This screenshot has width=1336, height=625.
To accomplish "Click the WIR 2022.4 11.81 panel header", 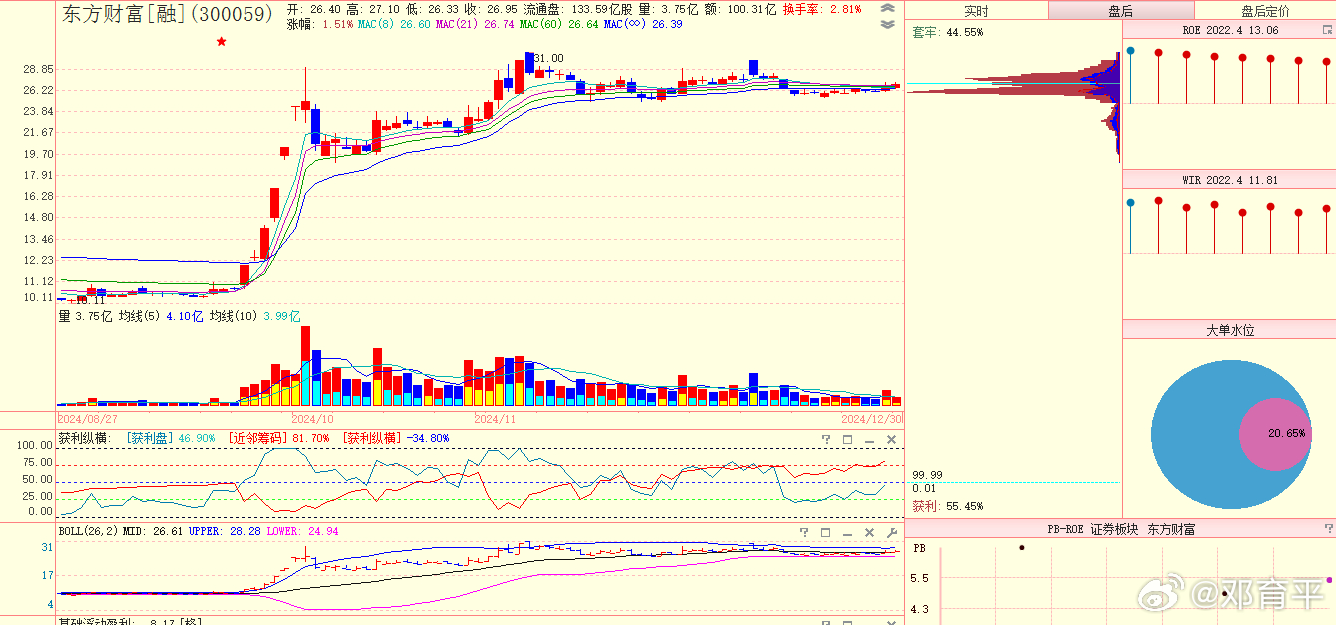I will [1230, 180].
